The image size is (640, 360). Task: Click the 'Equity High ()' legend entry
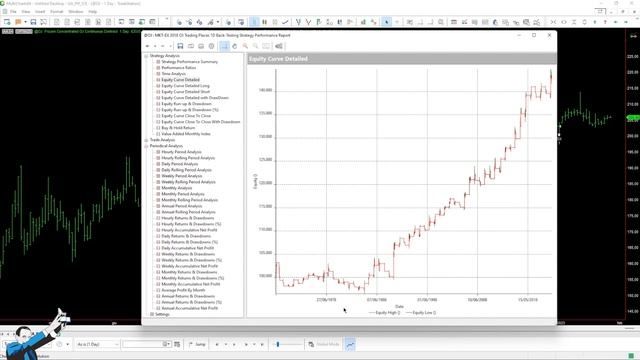tap(384, 313)
